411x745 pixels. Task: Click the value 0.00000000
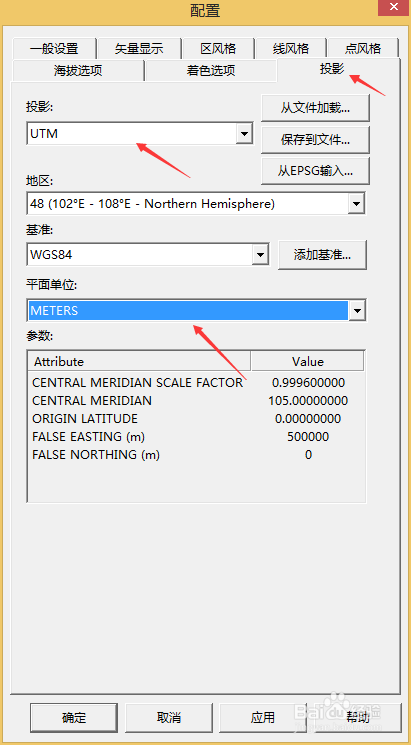tap(308, 419)
